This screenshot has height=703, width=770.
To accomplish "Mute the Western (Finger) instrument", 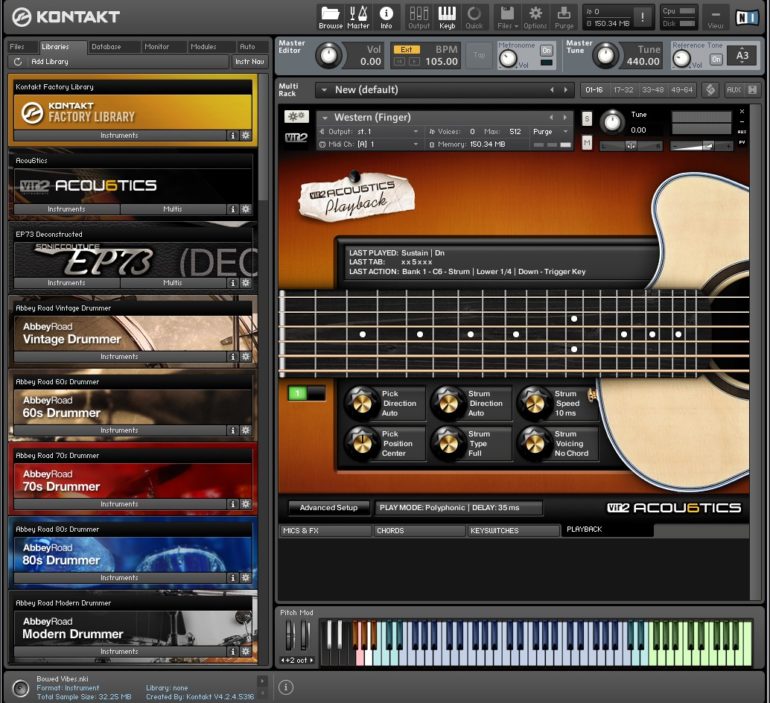I will tap(587, 143).
